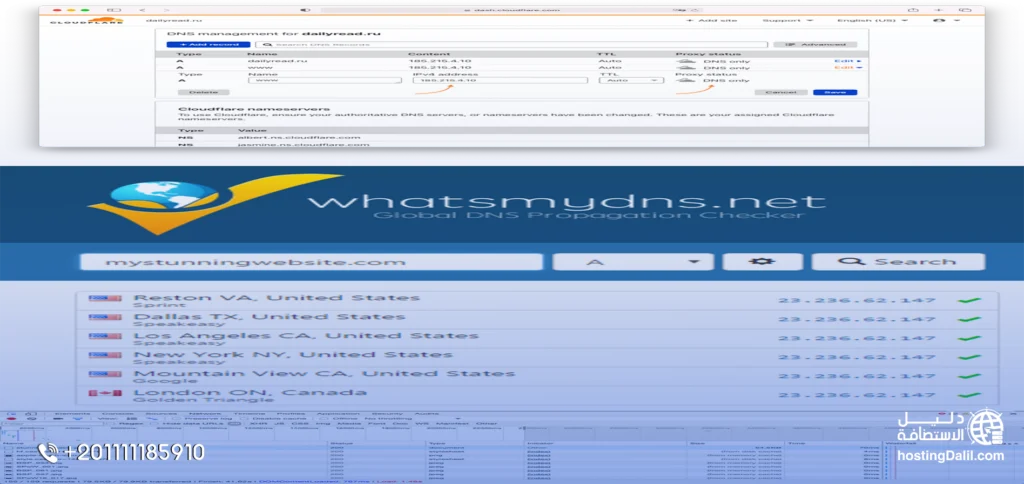The height and width of the screenshot is (484, 1024).
Task: Switch to DevTools Network tab
Action: point(205,413)
